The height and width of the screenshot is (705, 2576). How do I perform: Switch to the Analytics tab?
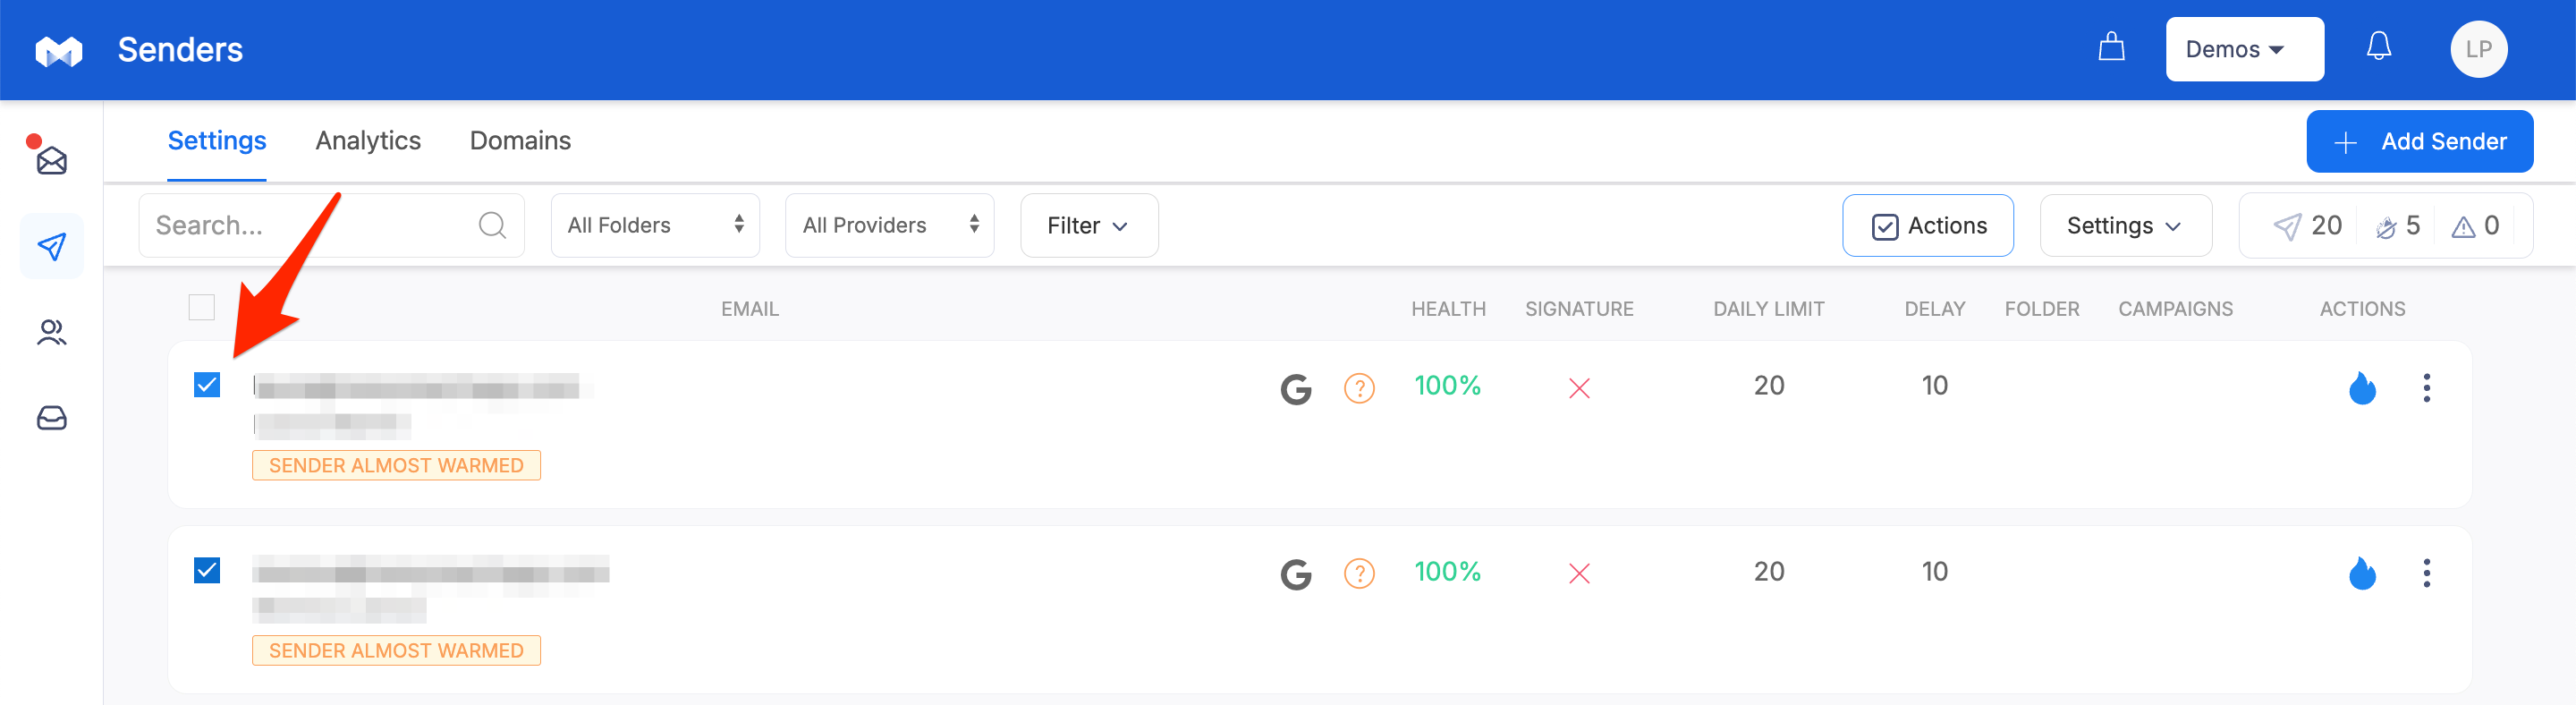click(368, 141)
